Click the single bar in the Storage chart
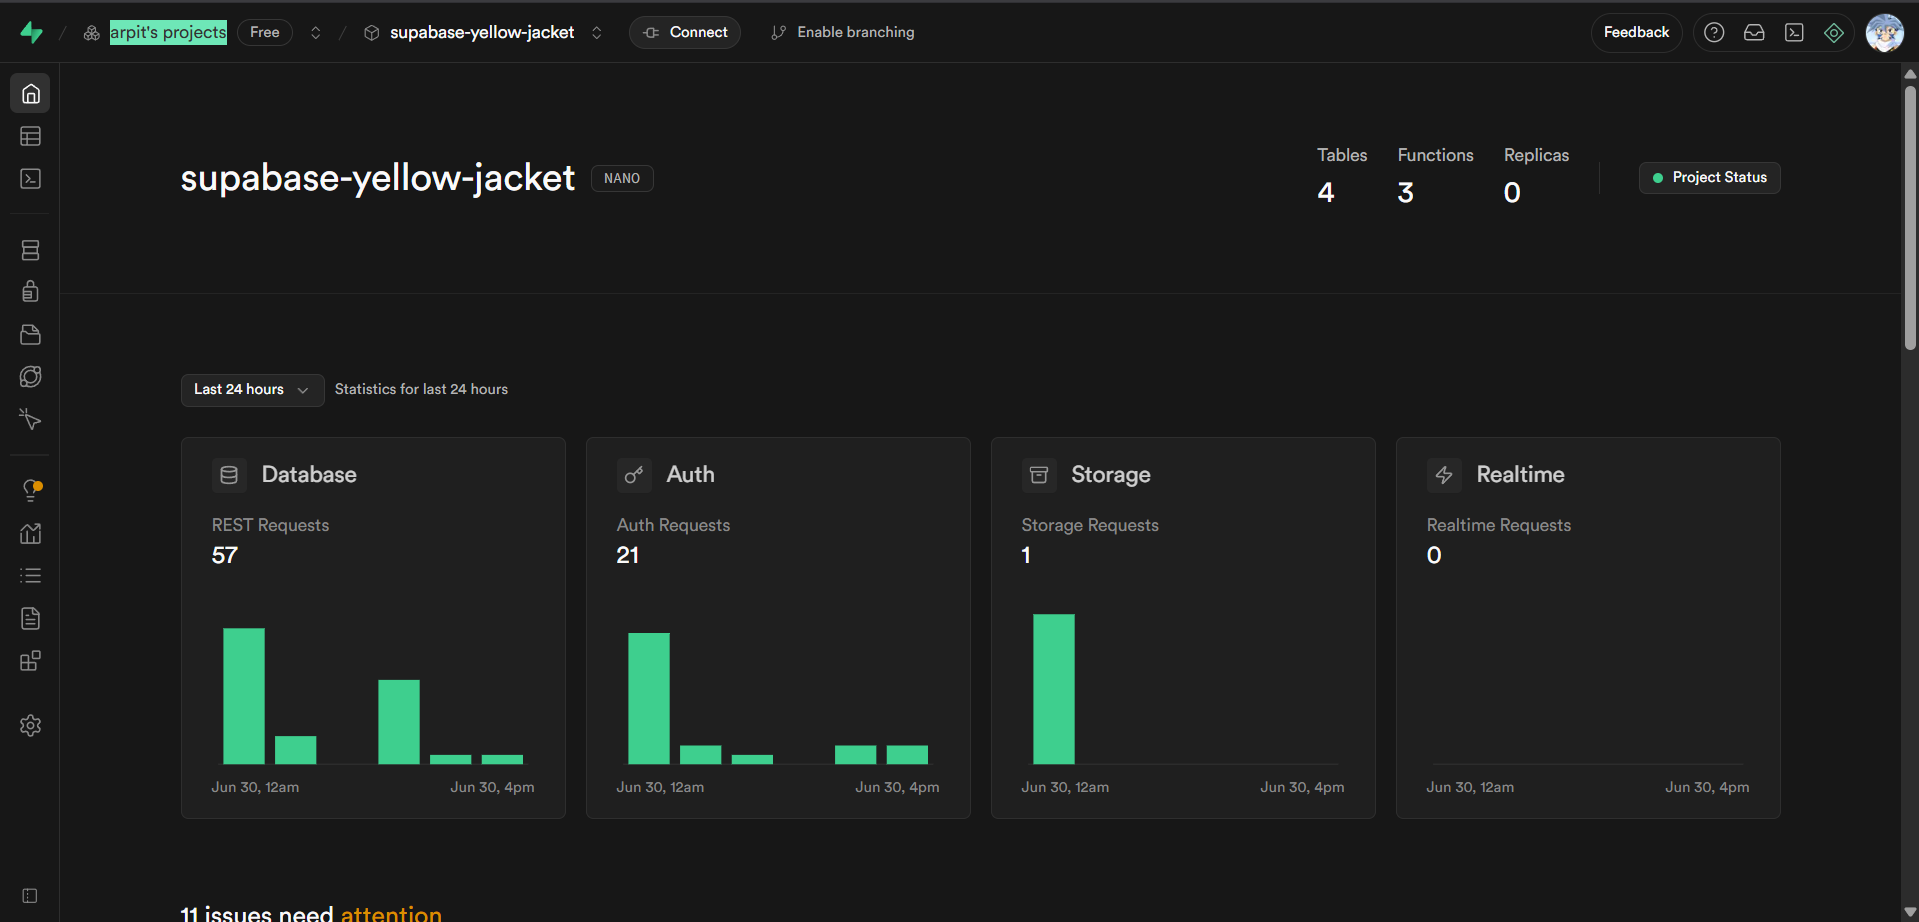 (1054, 689)
